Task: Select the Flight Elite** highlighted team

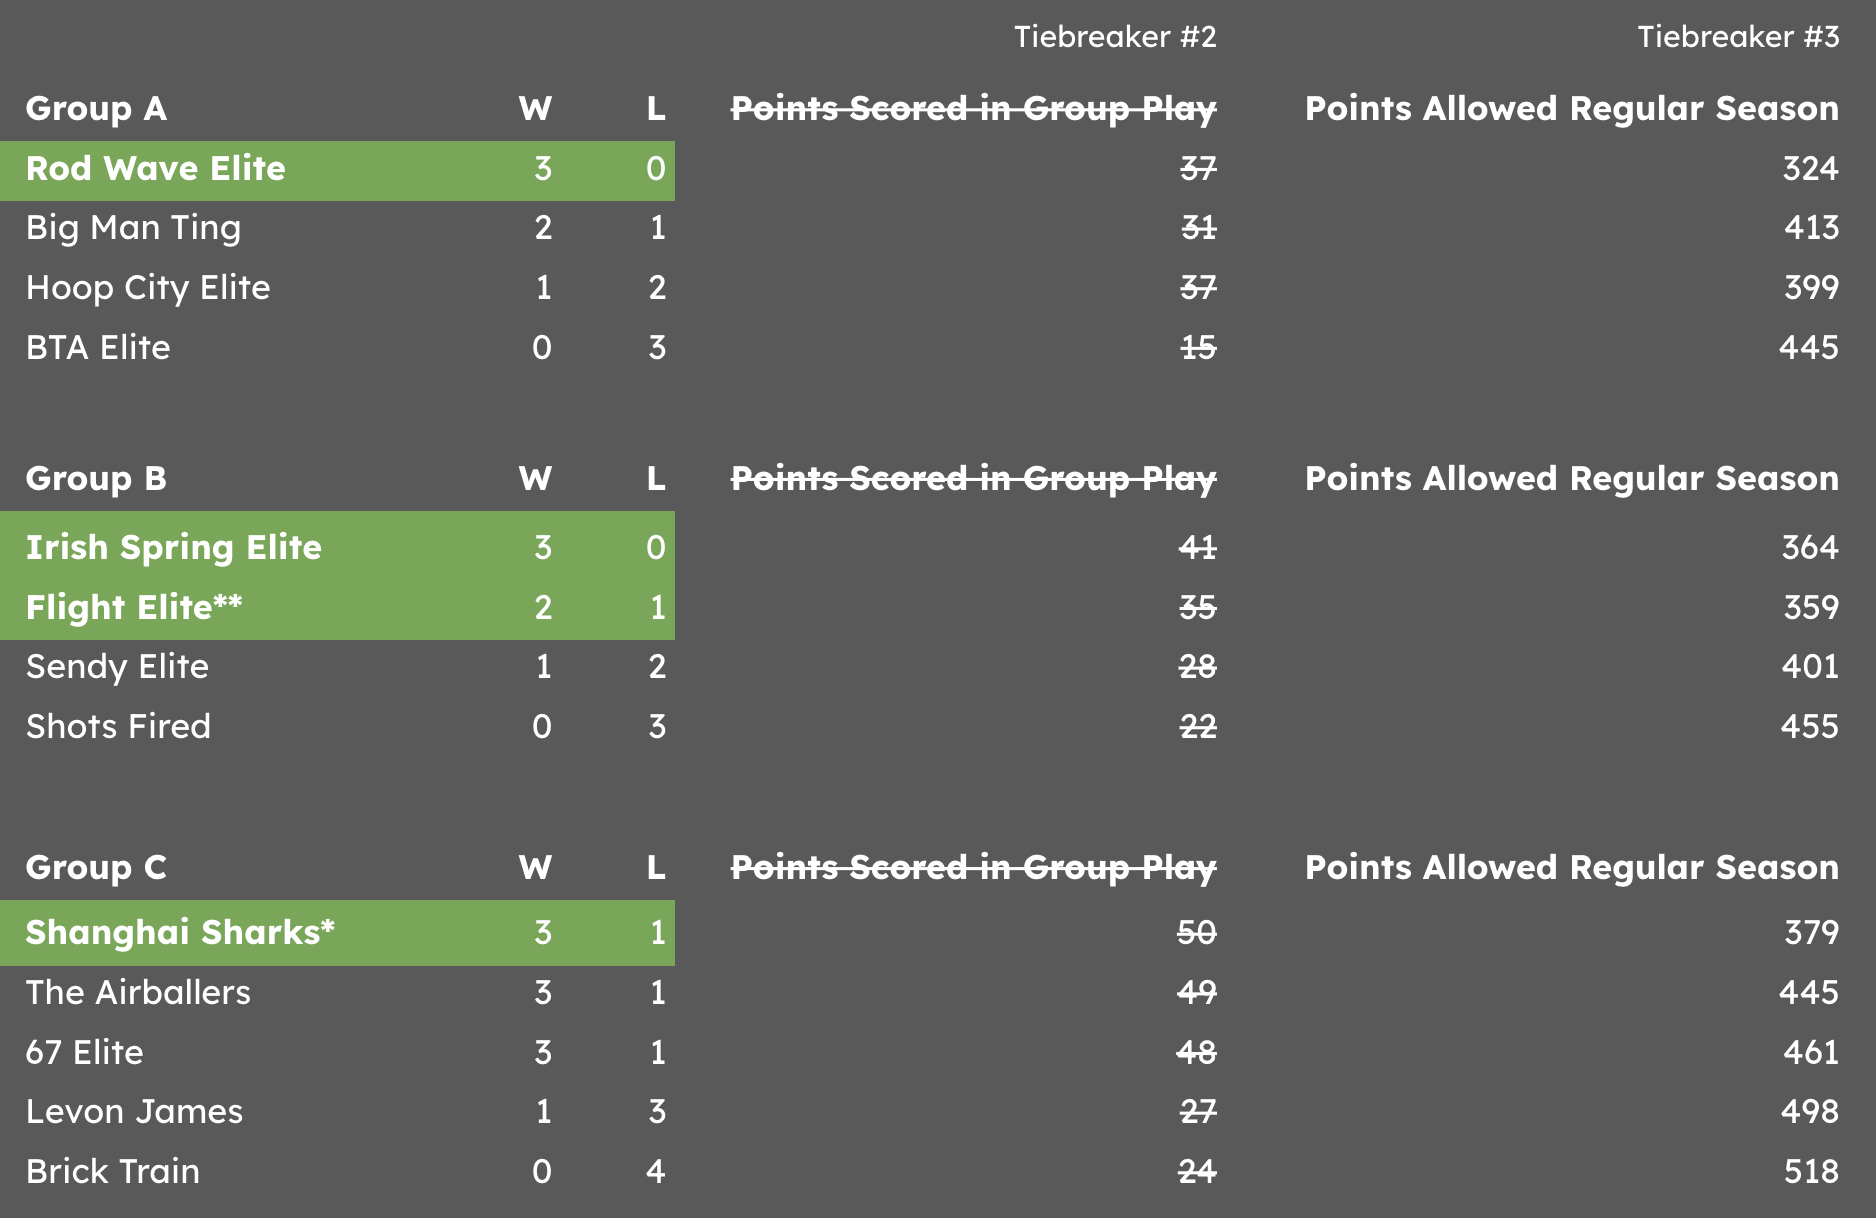Action: point(134,608)
